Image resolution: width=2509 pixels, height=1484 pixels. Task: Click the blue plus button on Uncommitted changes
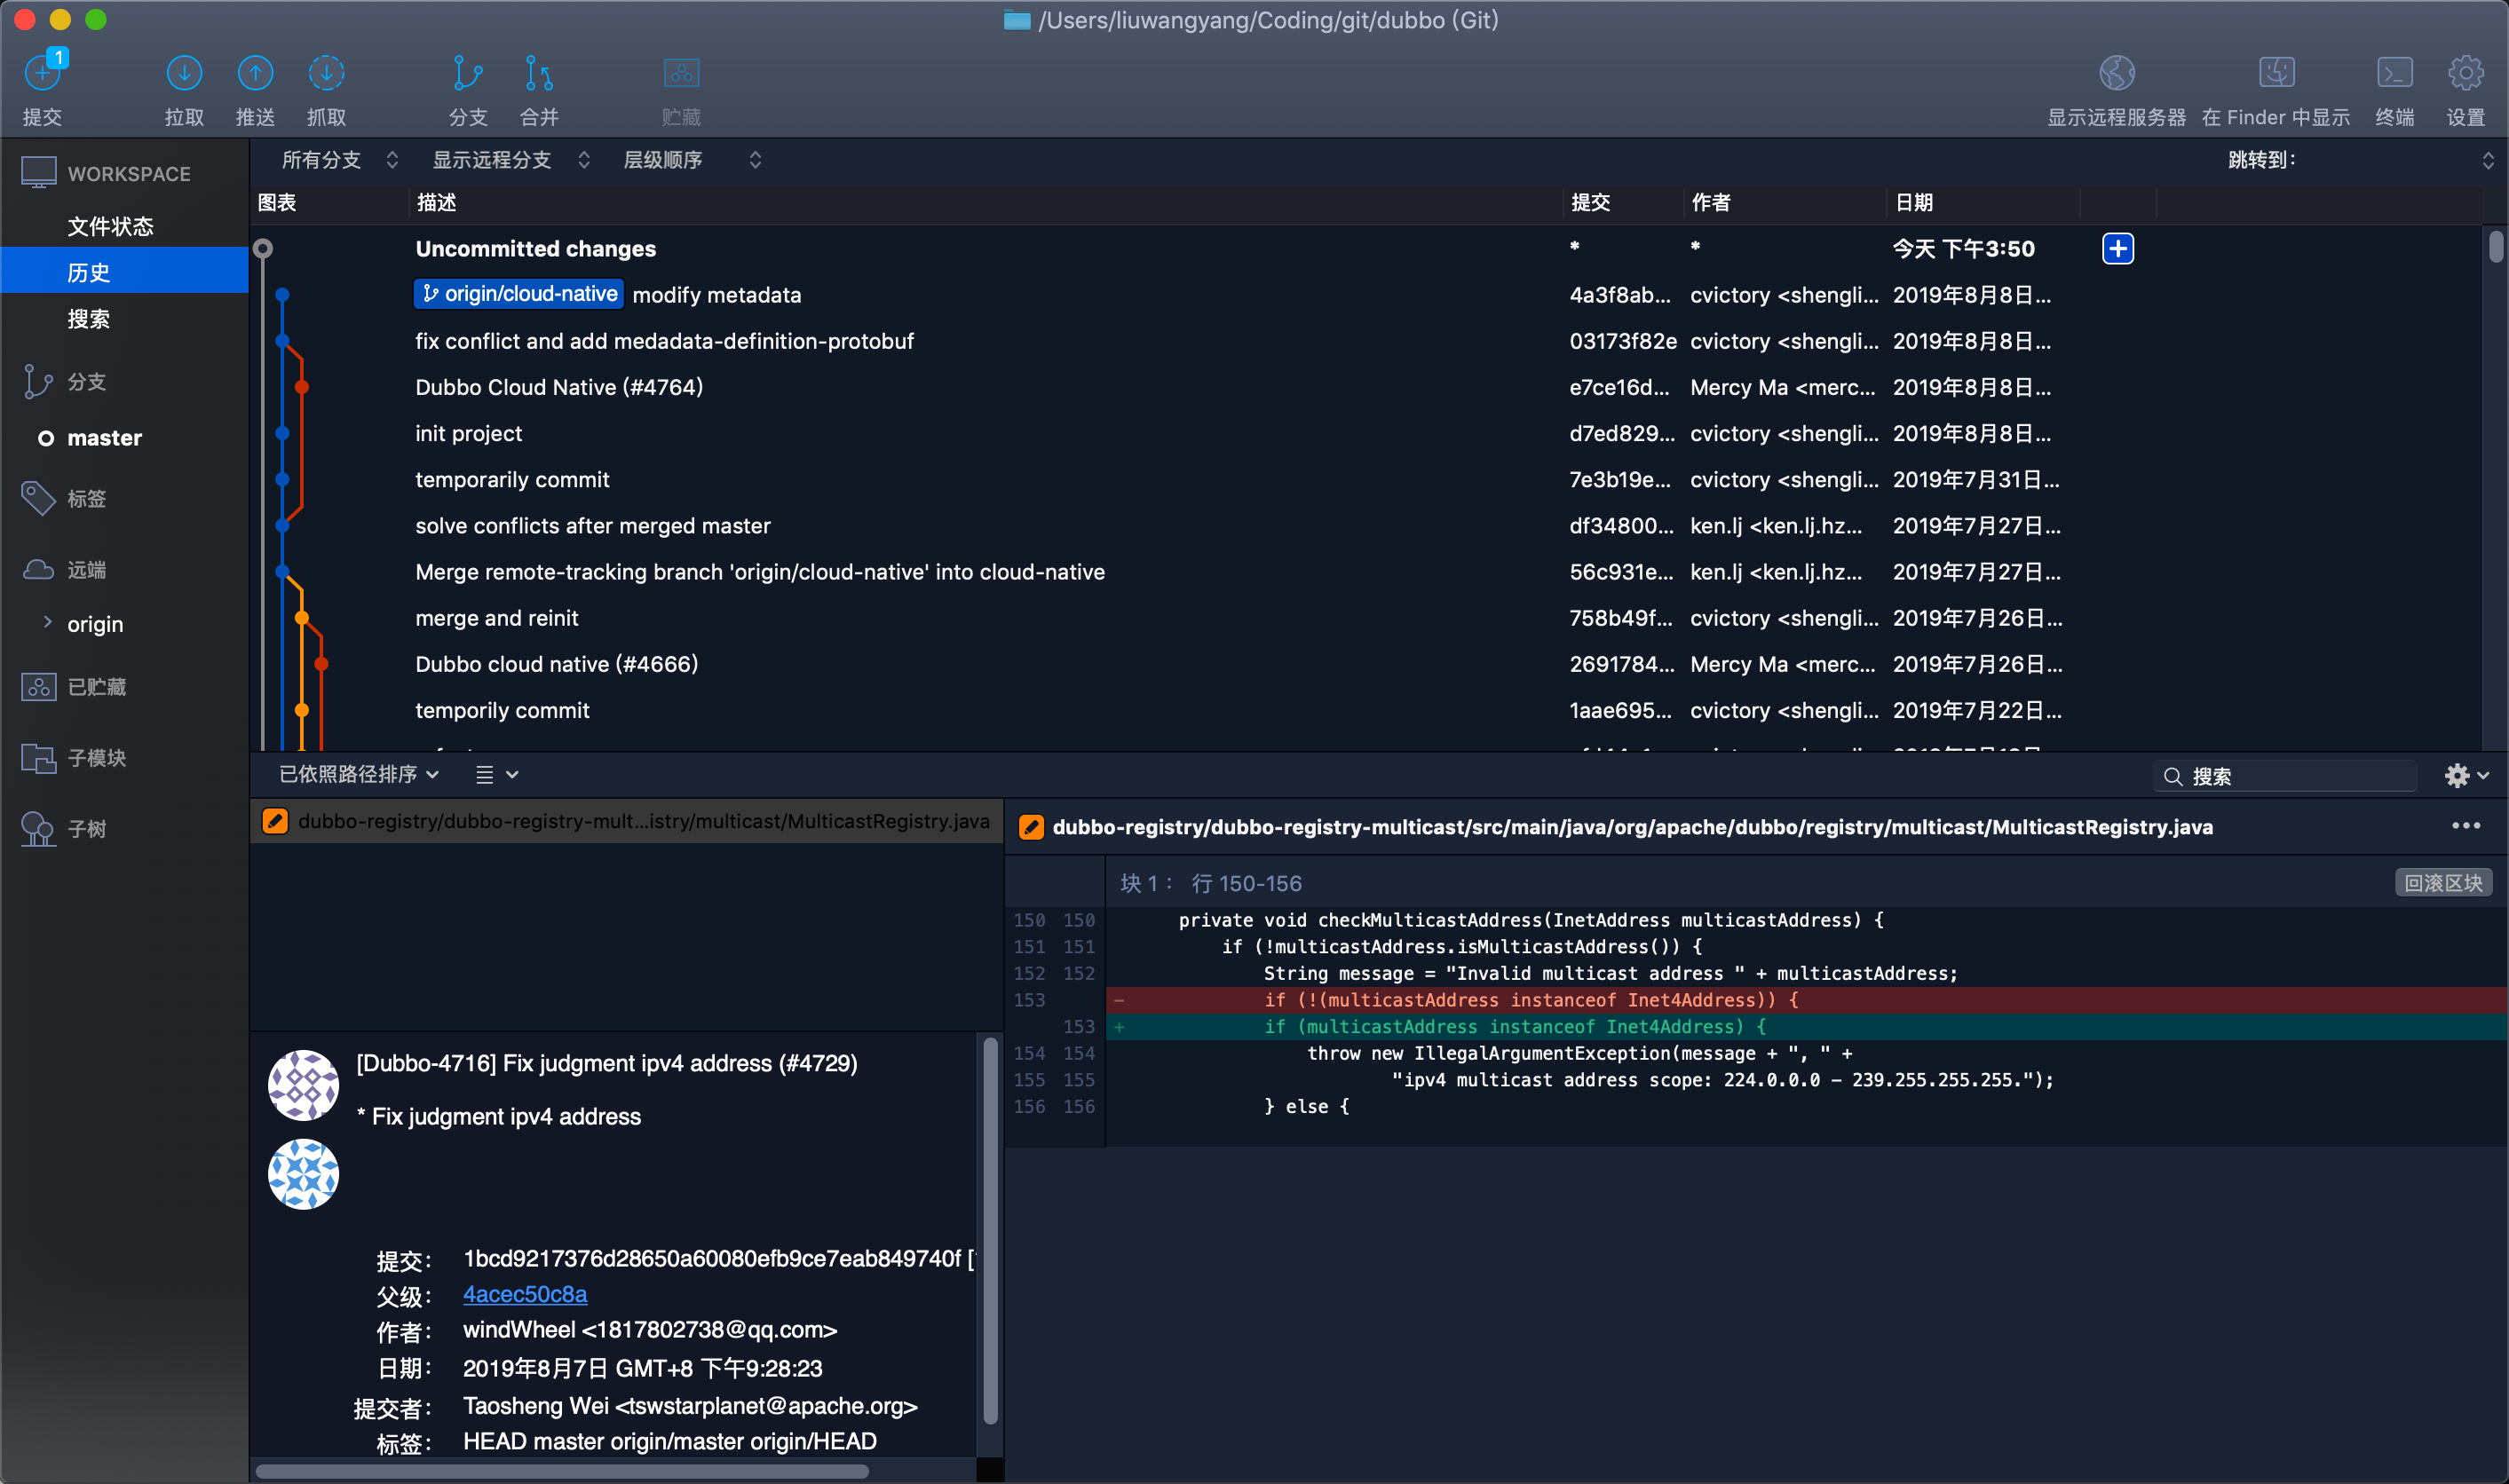point(2117,249)
